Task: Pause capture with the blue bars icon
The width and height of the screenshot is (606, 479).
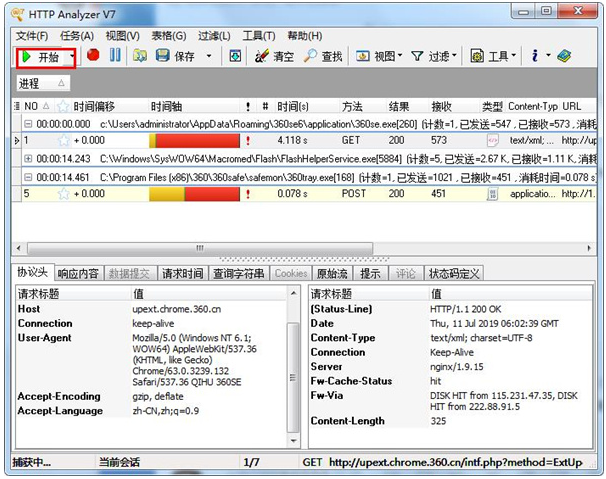Action: [x=115, y=55]
